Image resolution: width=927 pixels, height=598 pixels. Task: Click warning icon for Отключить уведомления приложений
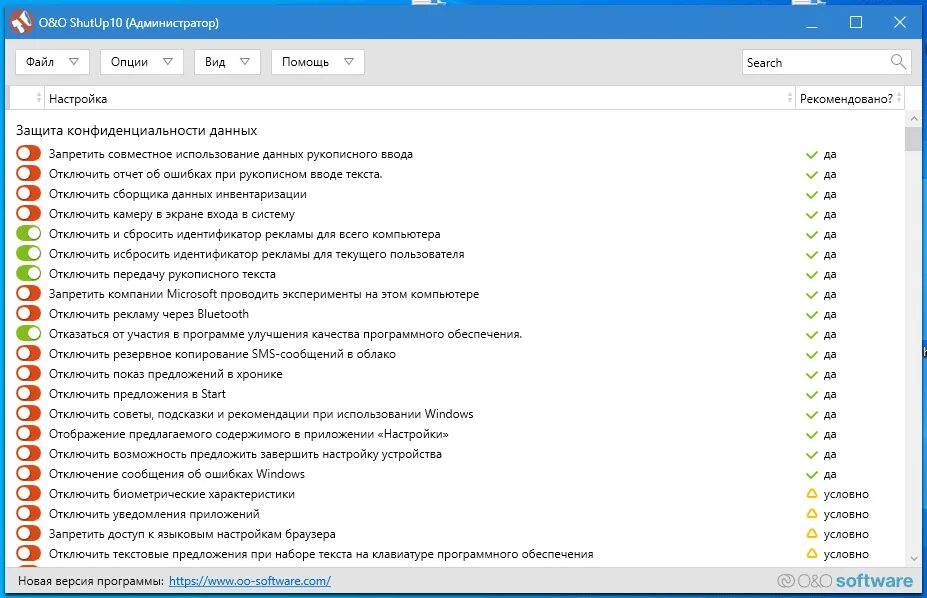pos(812,514)
